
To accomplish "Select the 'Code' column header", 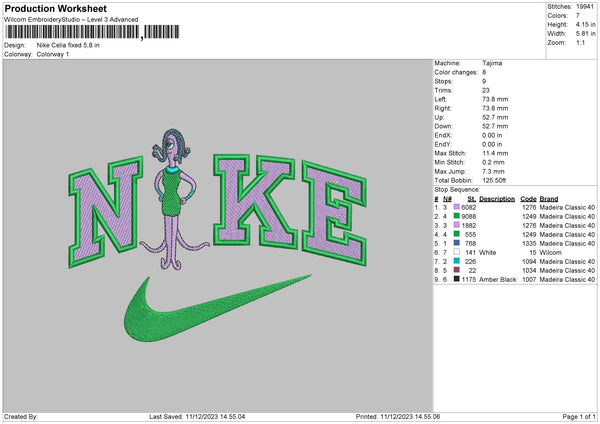I will coord(528,199).
